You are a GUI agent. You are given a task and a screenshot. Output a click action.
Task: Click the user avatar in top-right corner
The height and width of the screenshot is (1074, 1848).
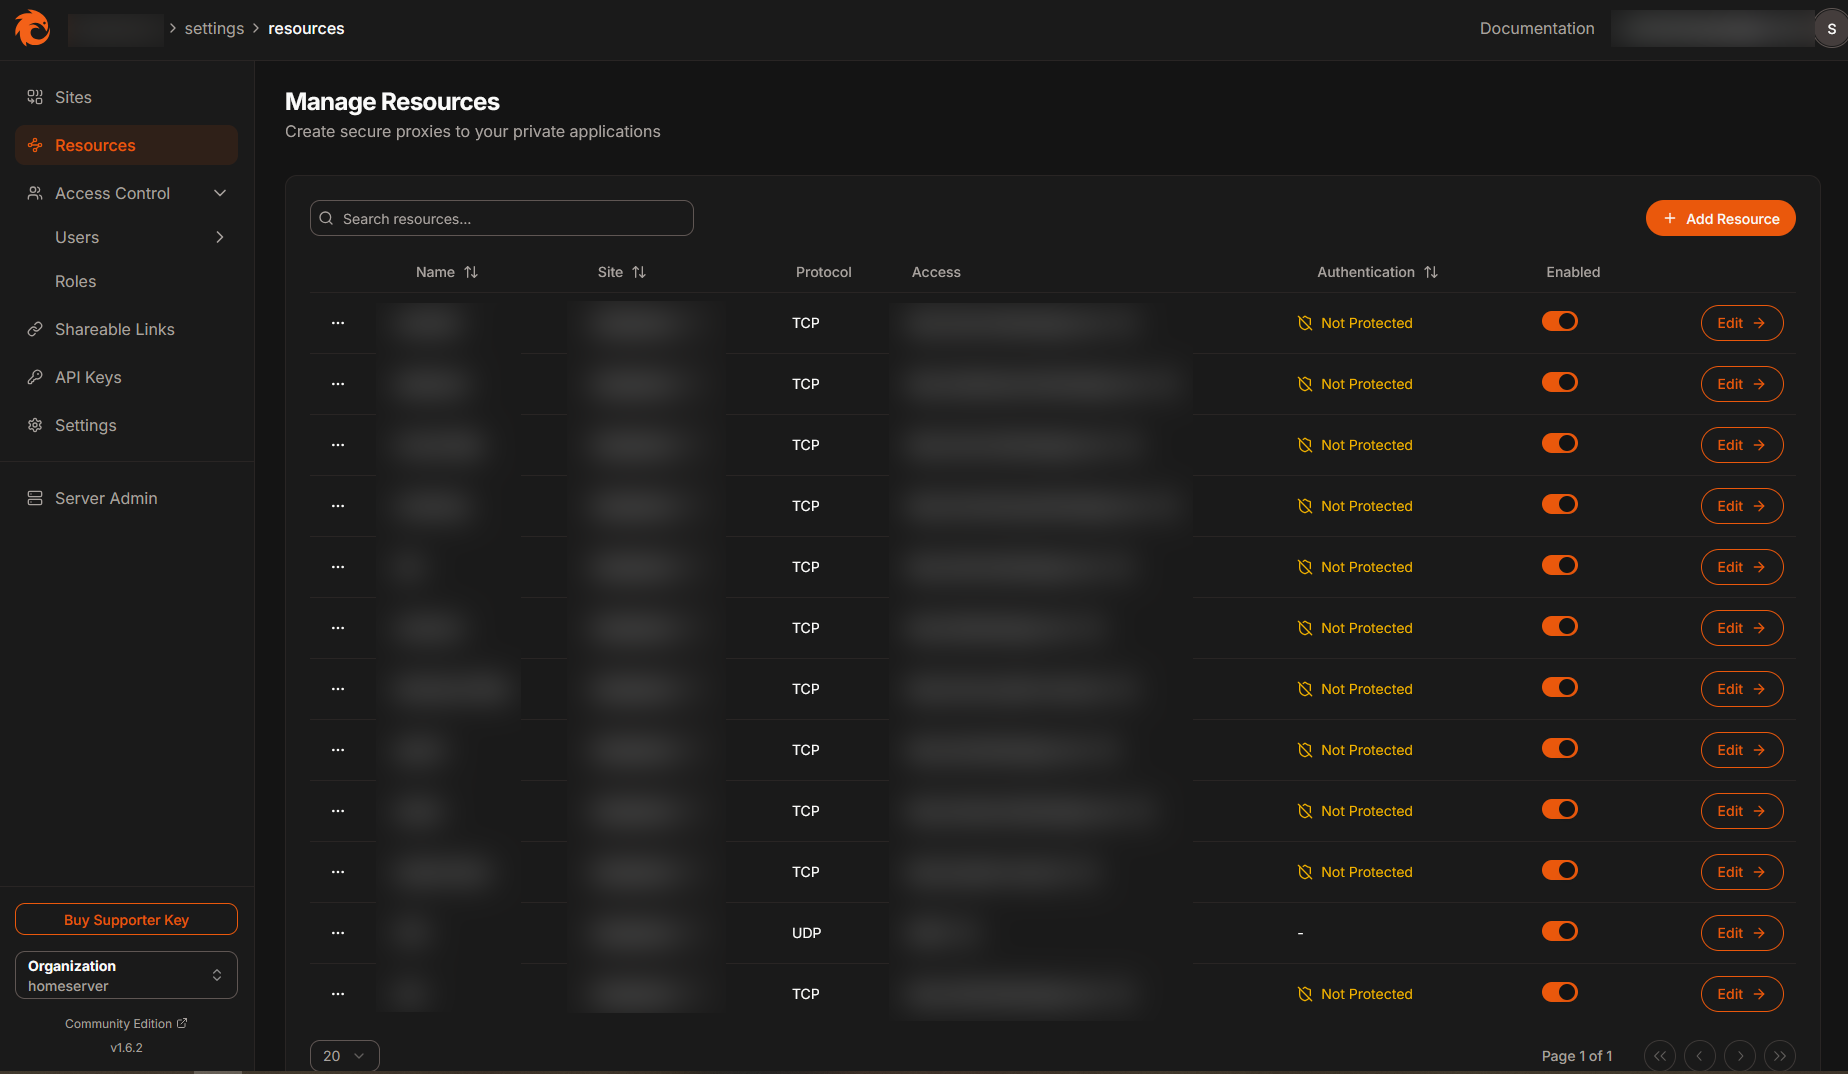pos(1831,29)
